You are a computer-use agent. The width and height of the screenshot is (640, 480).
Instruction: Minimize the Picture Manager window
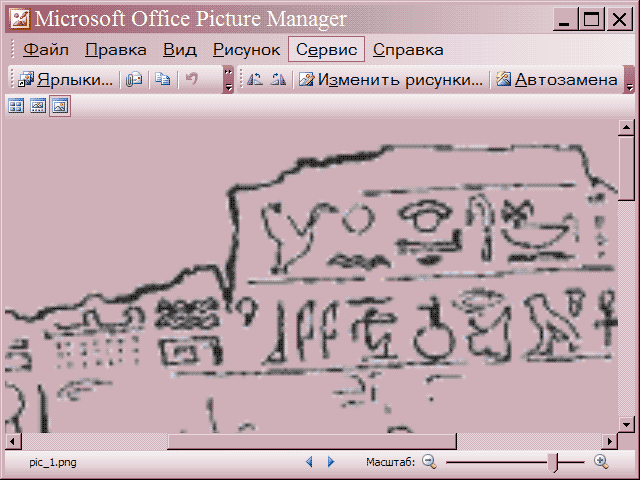point(564,19)
